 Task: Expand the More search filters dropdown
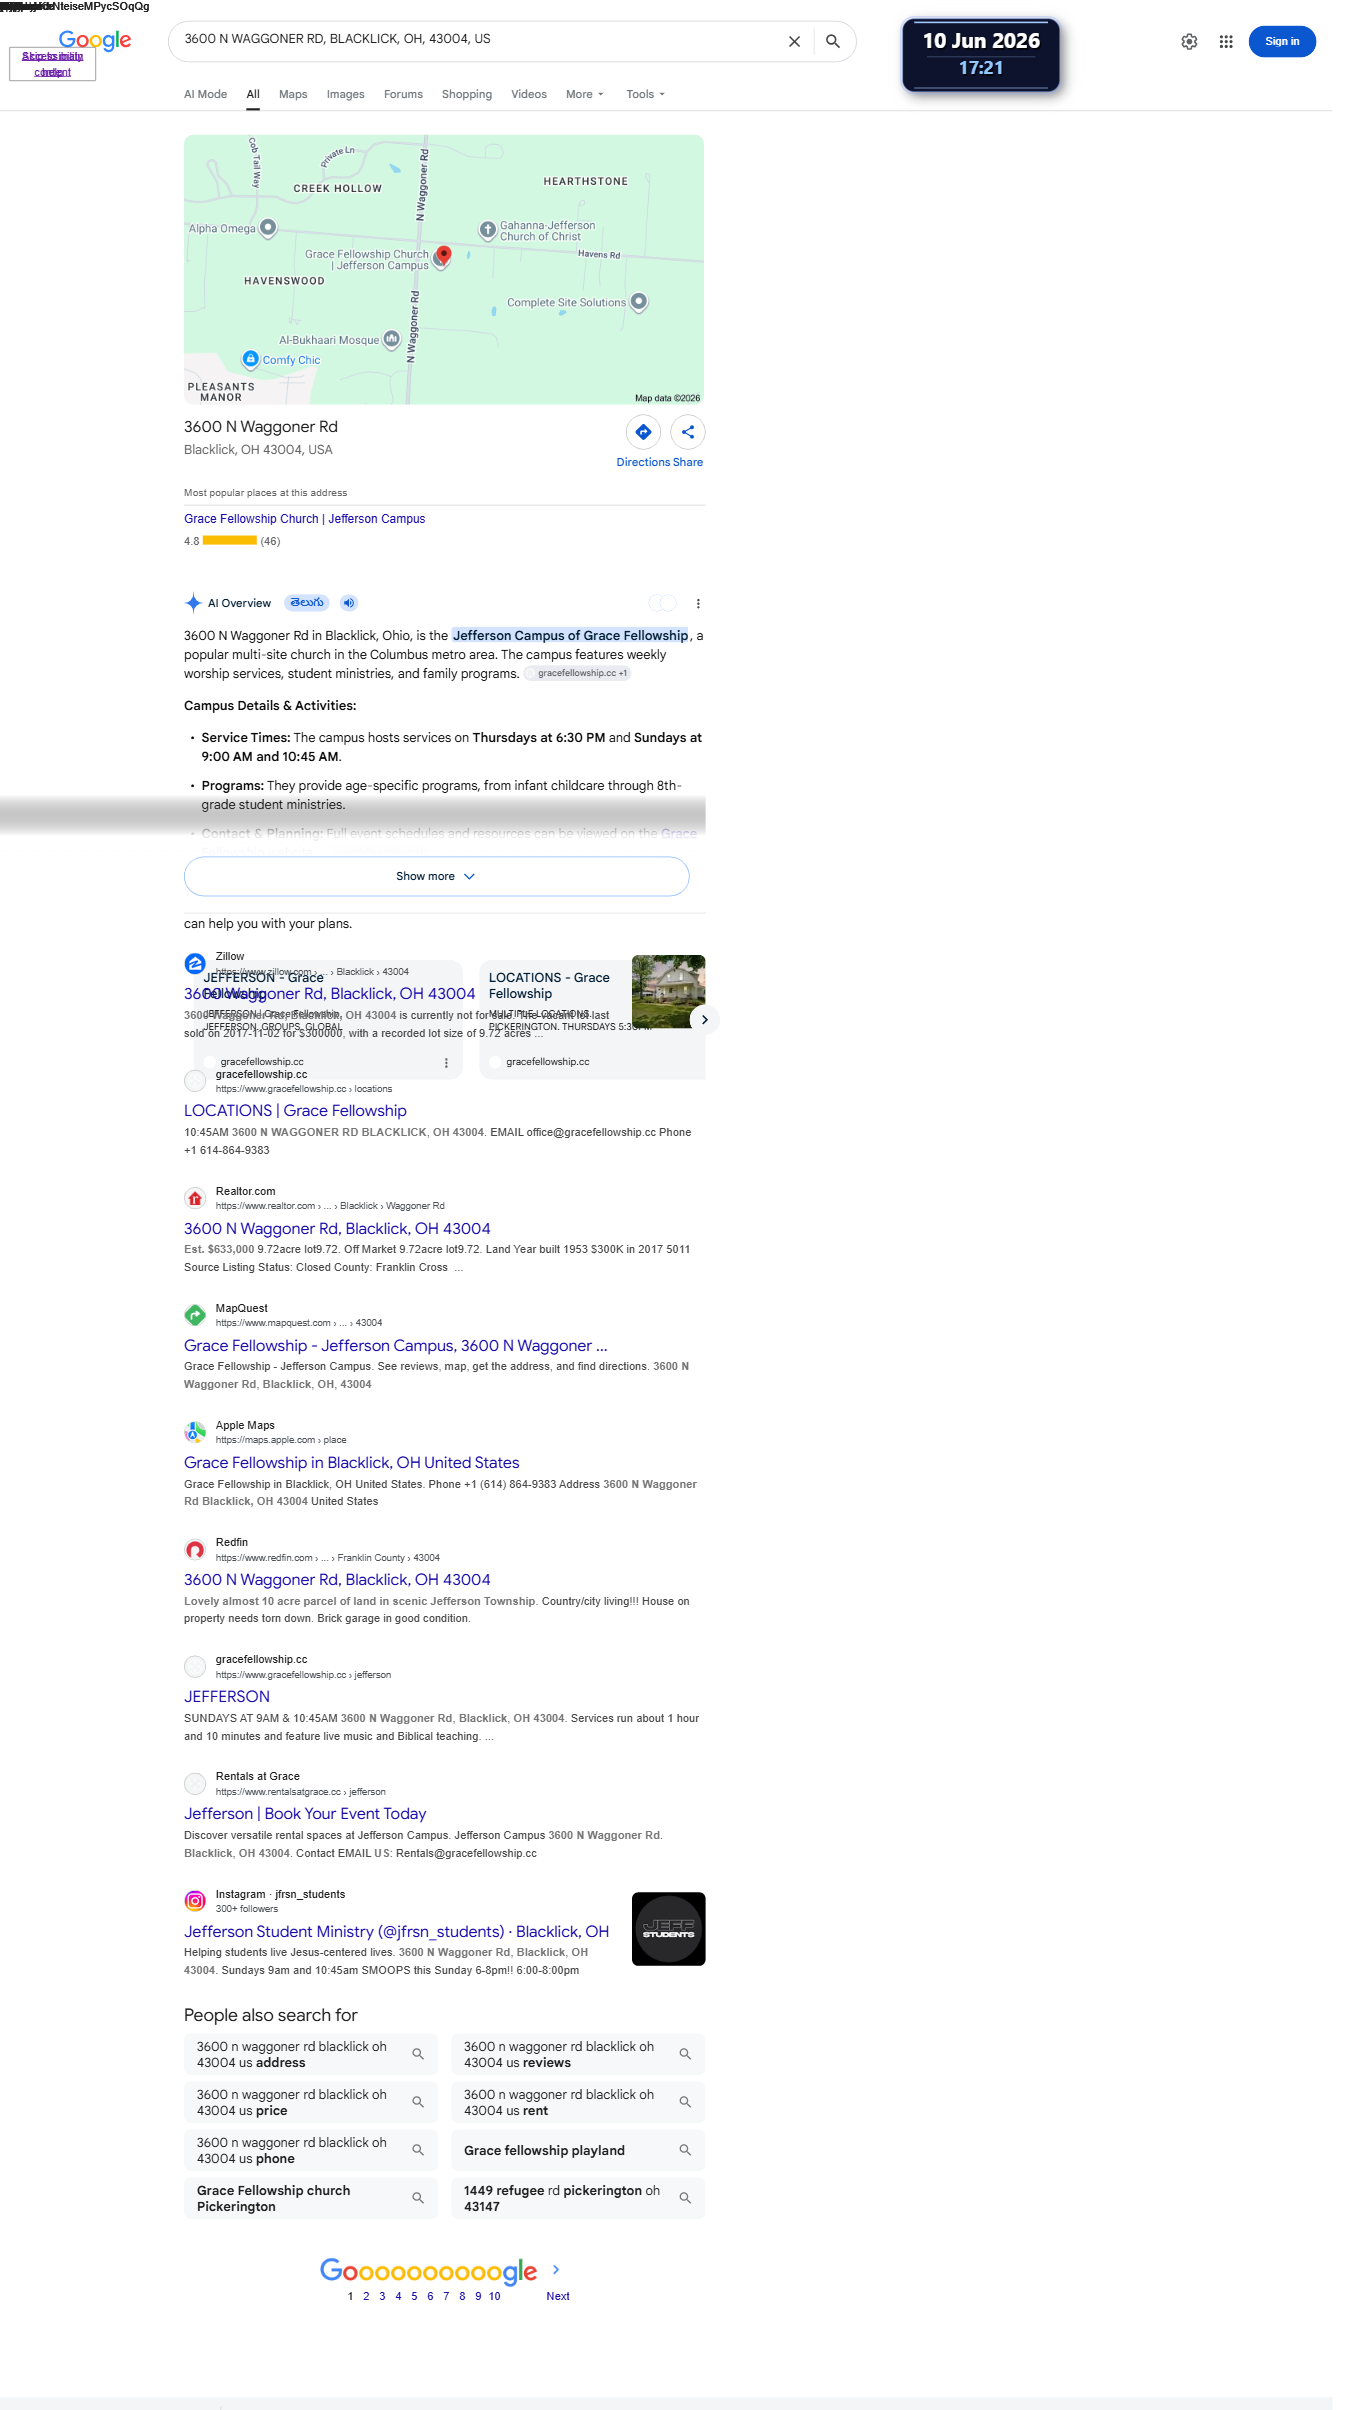tap(585, 94)
